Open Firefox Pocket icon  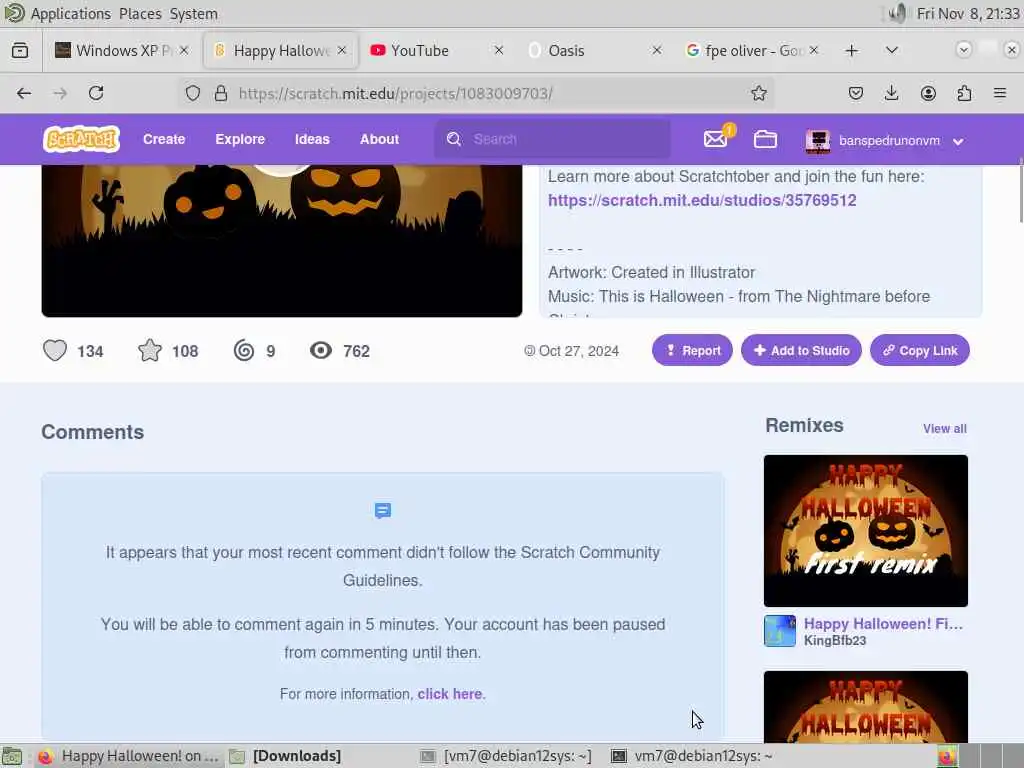856,93
